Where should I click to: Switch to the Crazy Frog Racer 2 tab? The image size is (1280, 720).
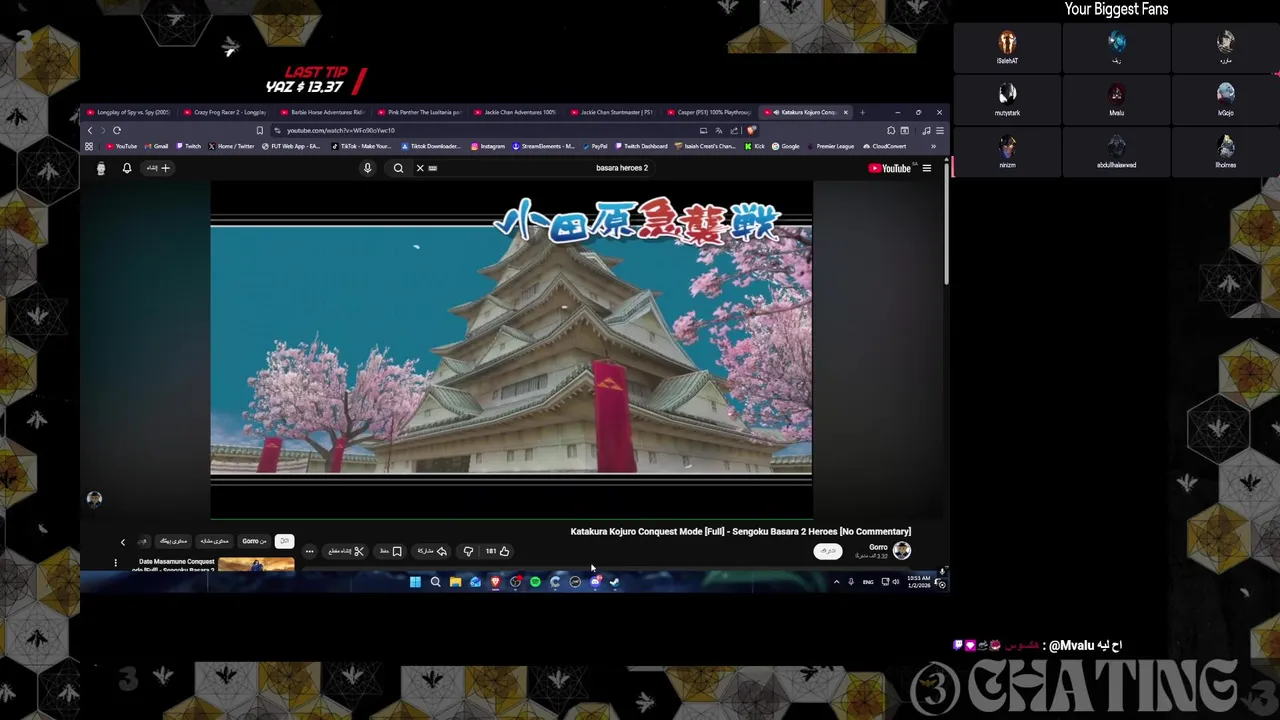tap(226, 112)
